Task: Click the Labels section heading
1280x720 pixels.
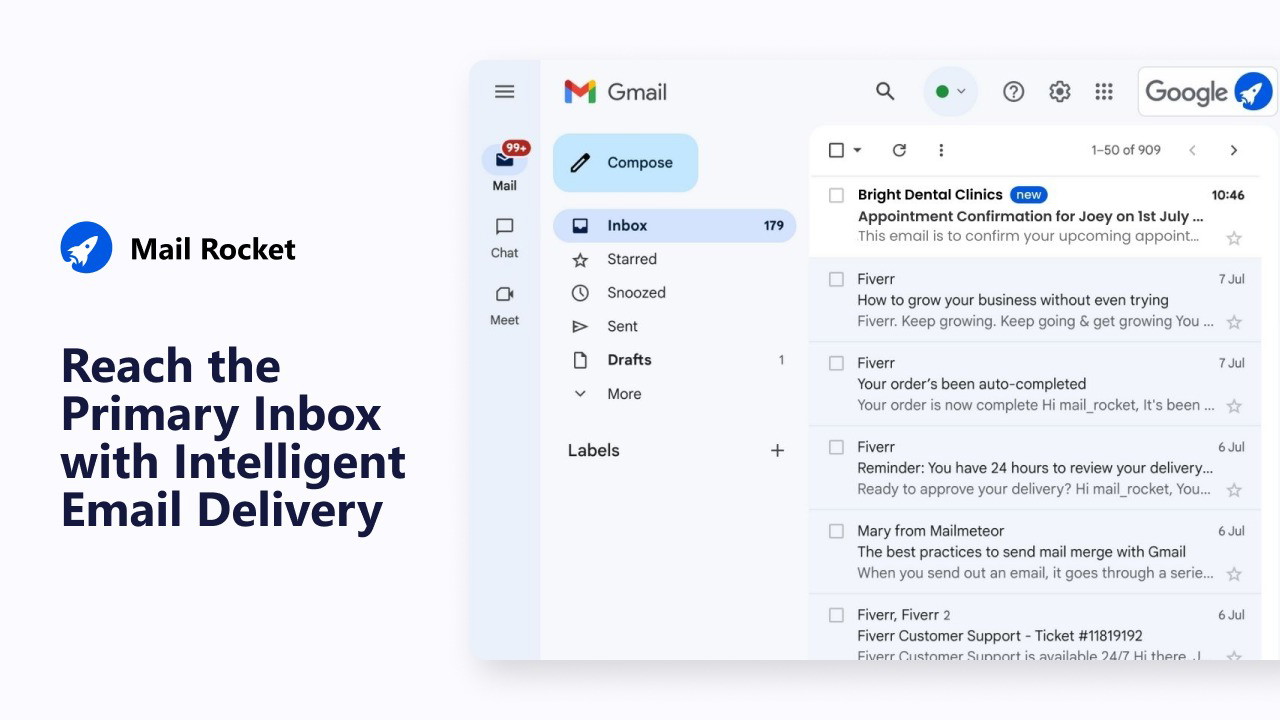Action: pos(594,450)
